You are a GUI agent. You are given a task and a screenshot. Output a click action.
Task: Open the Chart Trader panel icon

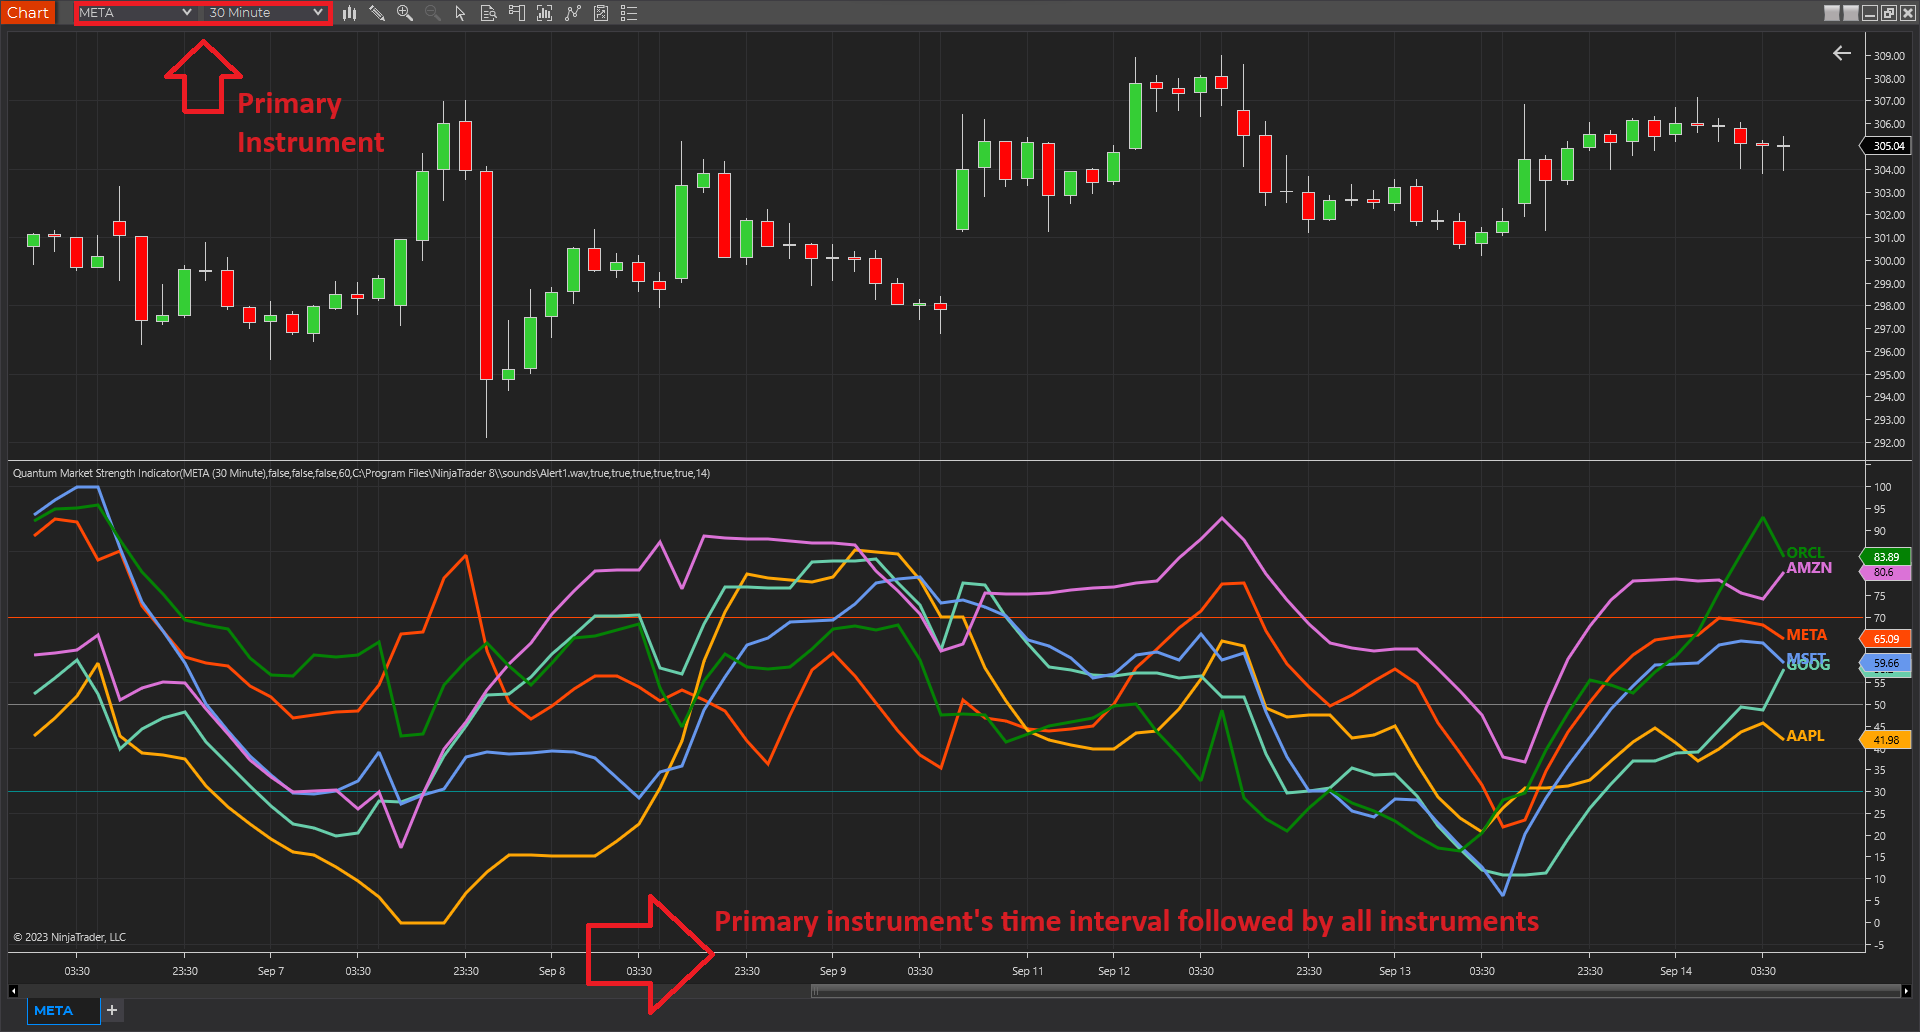(516, 13)
